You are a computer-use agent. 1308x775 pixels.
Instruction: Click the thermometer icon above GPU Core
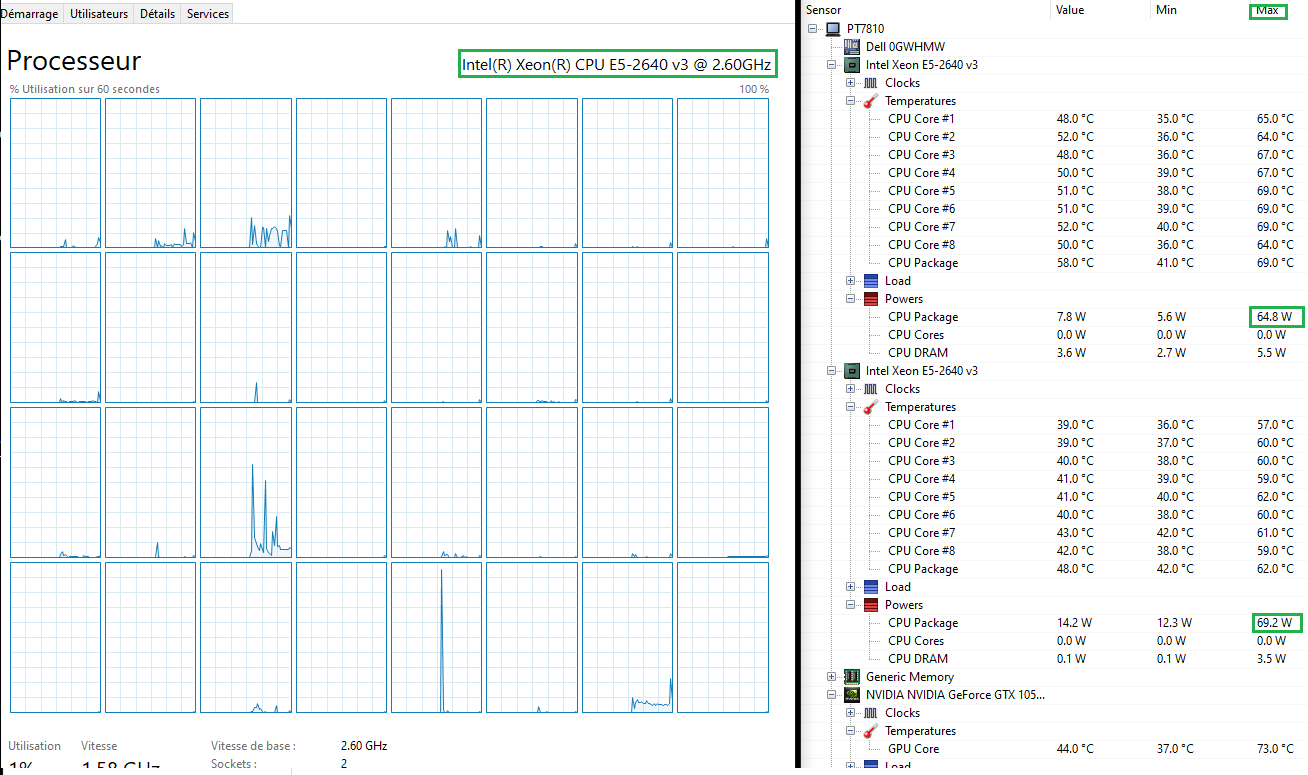point(870,731)
